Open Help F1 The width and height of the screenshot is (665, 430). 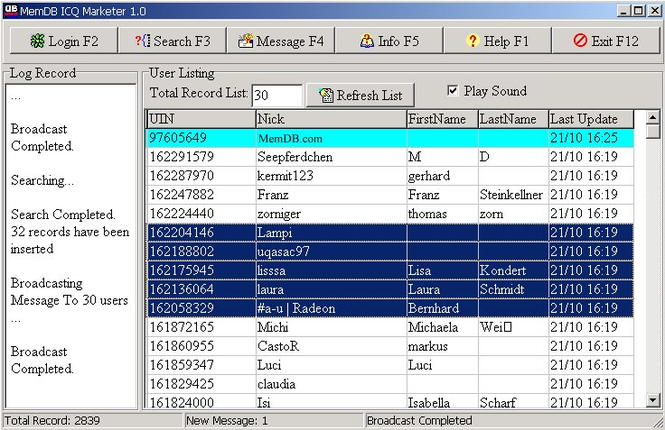click(x=497, y=41)
